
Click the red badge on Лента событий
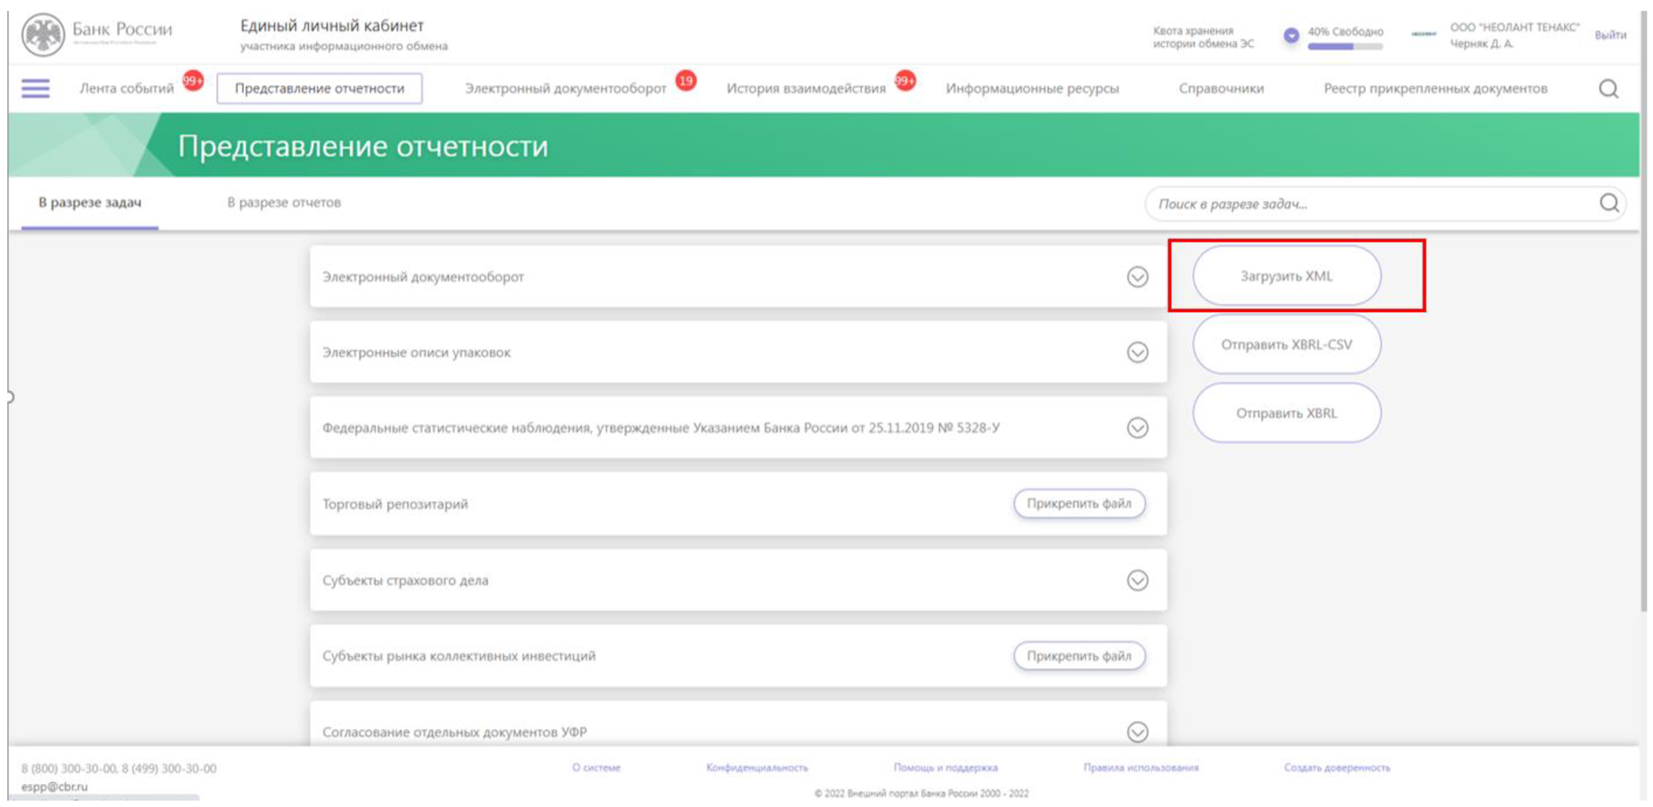(193, 80)
